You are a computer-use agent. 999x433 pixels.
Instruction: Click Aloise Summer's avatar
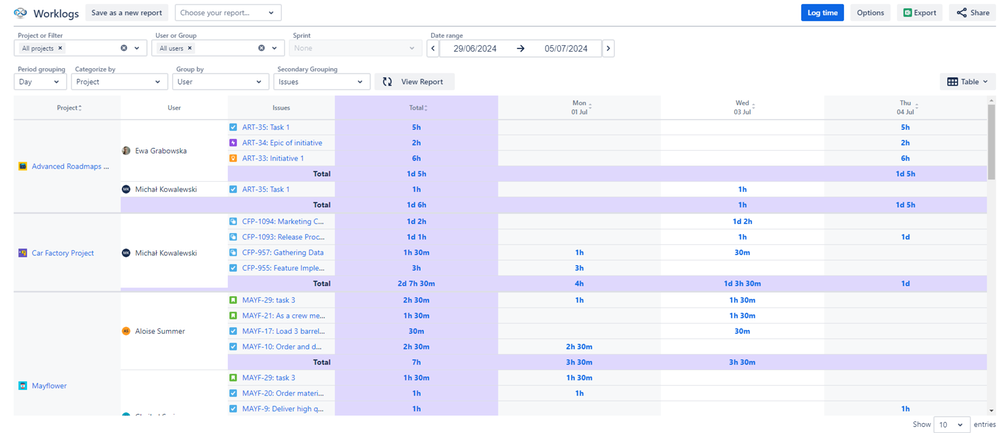tap(126, 331)
